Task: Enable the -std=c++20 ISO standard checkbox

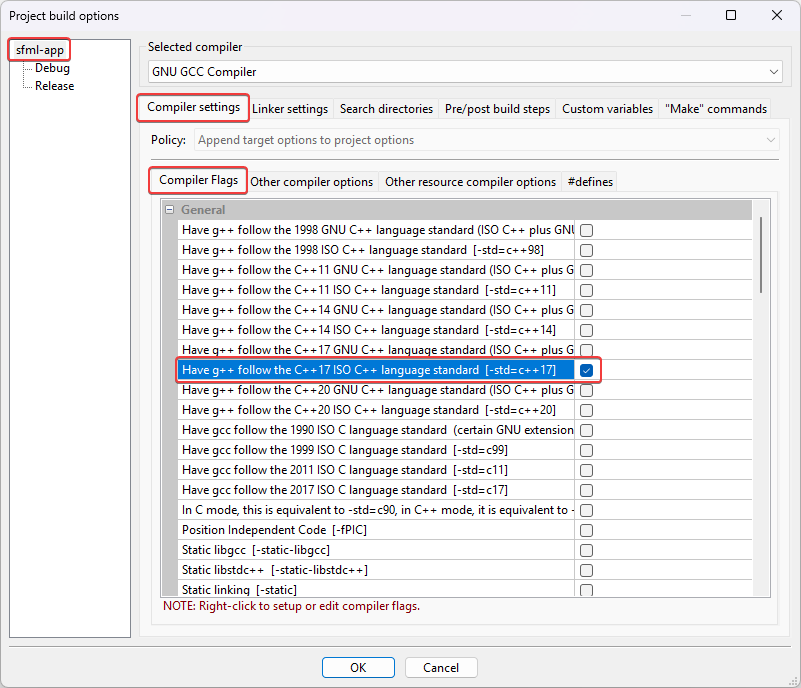Action: pos(585,410)
